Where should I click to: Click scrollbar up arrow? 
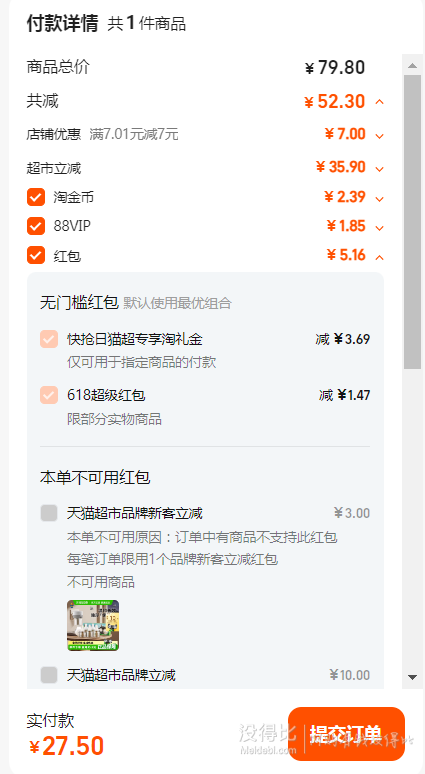(412, 65)
